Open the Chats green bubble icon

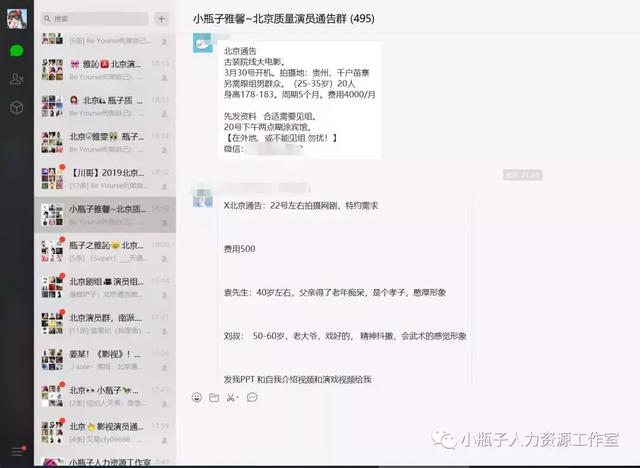[x=17, y=51]
